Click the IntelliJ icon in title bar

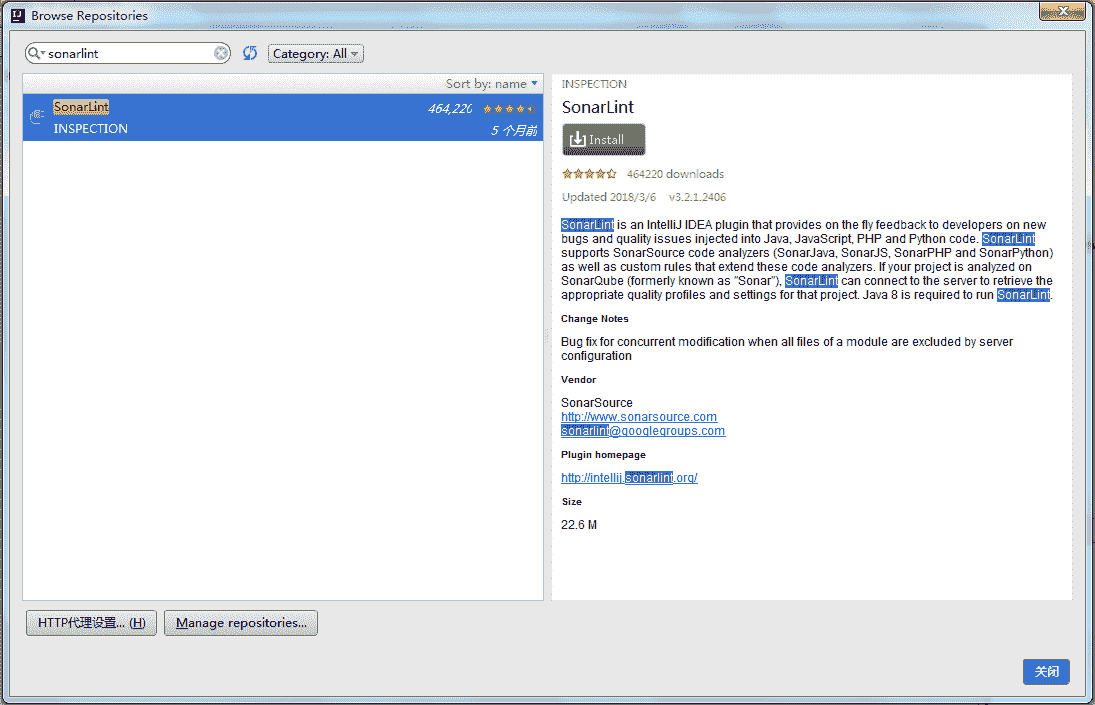click(x=17, y=15)
